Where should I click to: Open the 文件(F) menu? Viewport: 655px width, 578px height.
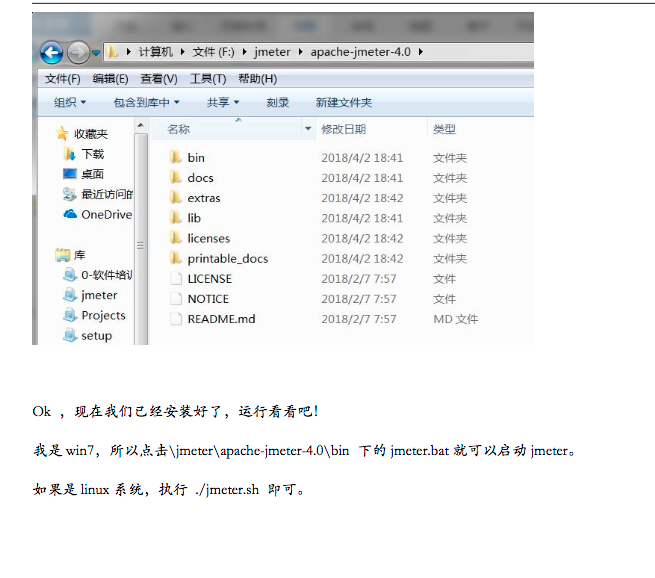pyautogui.click(x=63, y=79)
